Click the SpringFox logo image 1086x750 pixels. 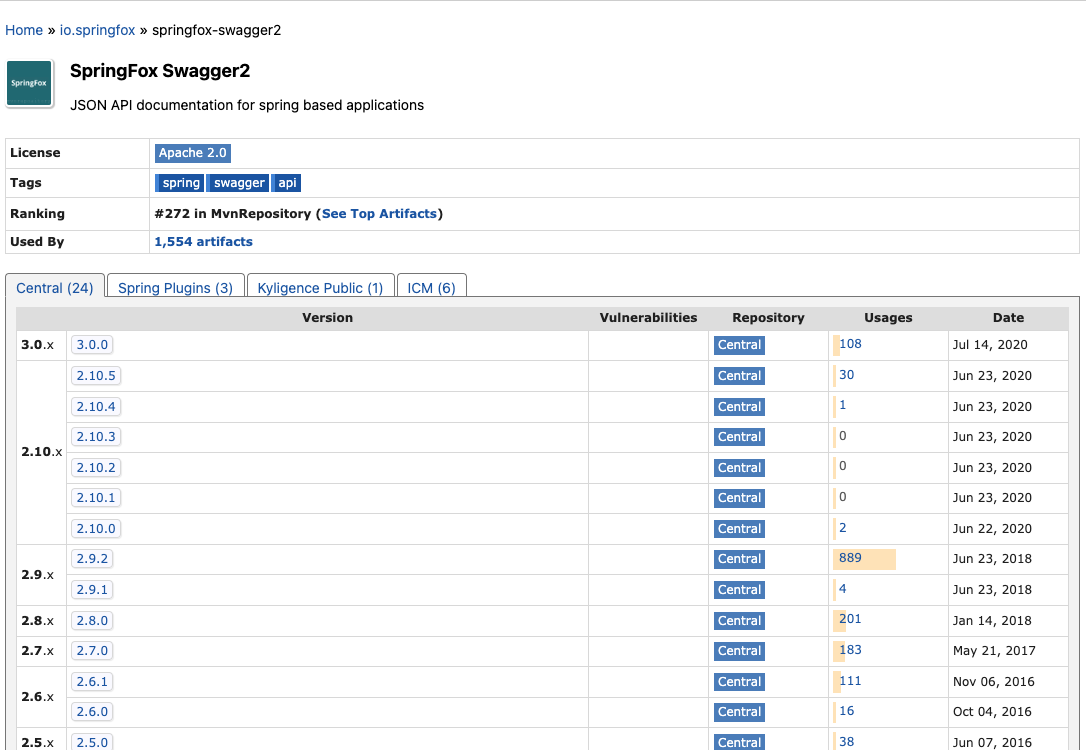(29, 83)
